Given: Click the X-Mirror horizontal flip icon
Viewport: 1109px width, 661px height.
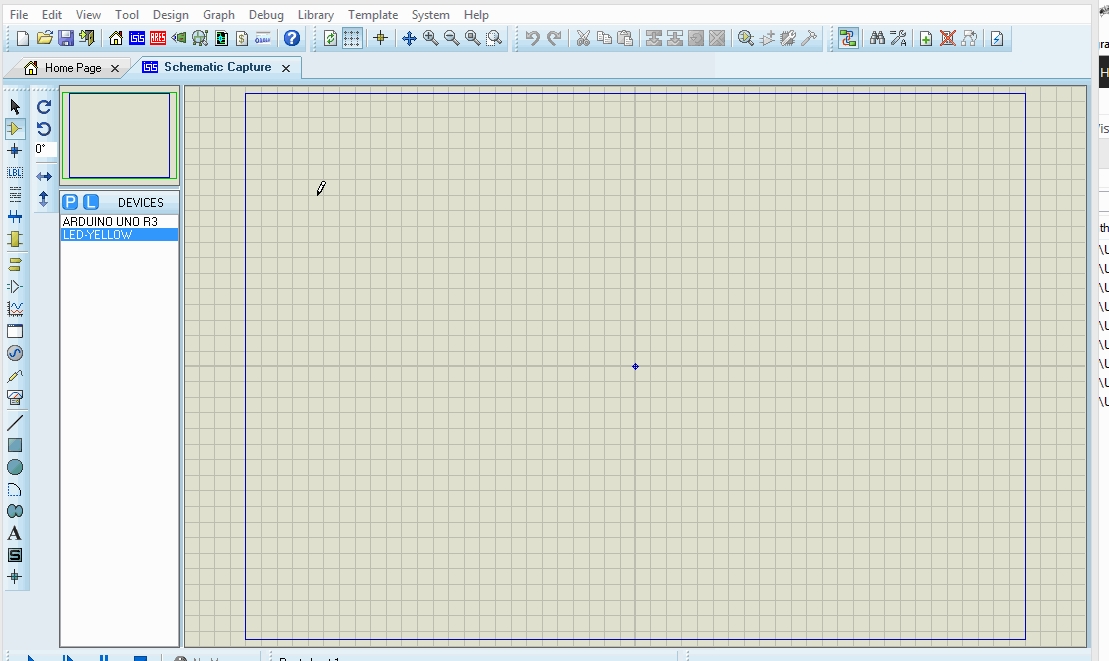Looking at the screenshot, I should 44,176.
